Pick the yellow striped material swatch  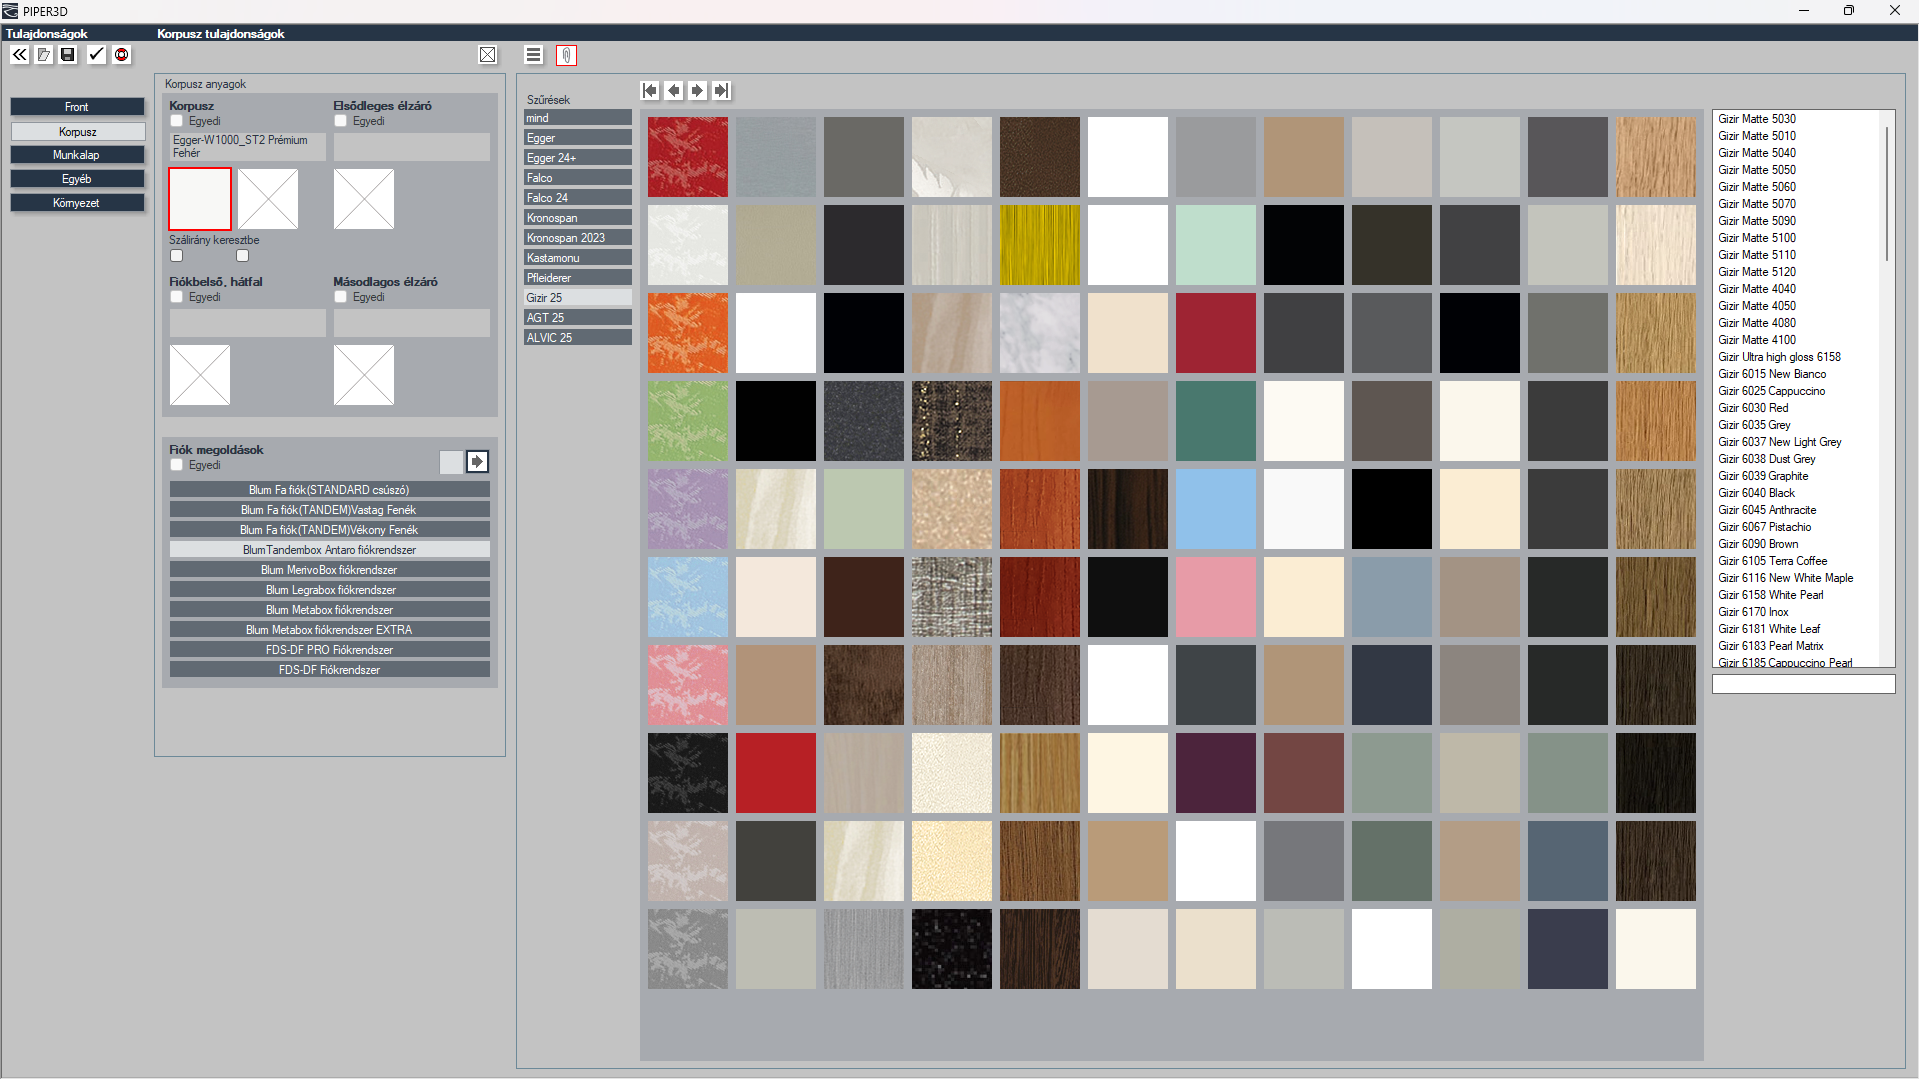tap(1039, 245)
